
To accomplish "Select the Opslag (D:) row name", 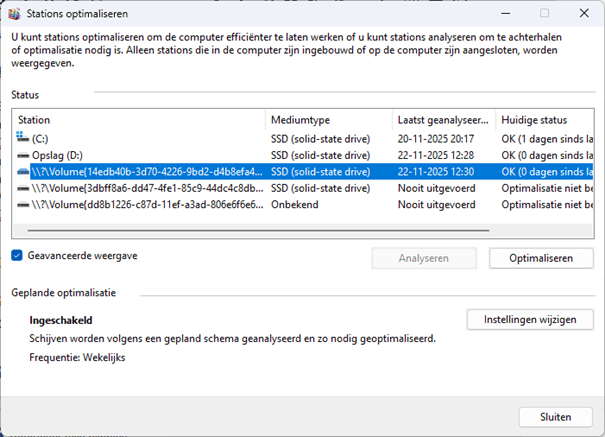I will 57,155.
